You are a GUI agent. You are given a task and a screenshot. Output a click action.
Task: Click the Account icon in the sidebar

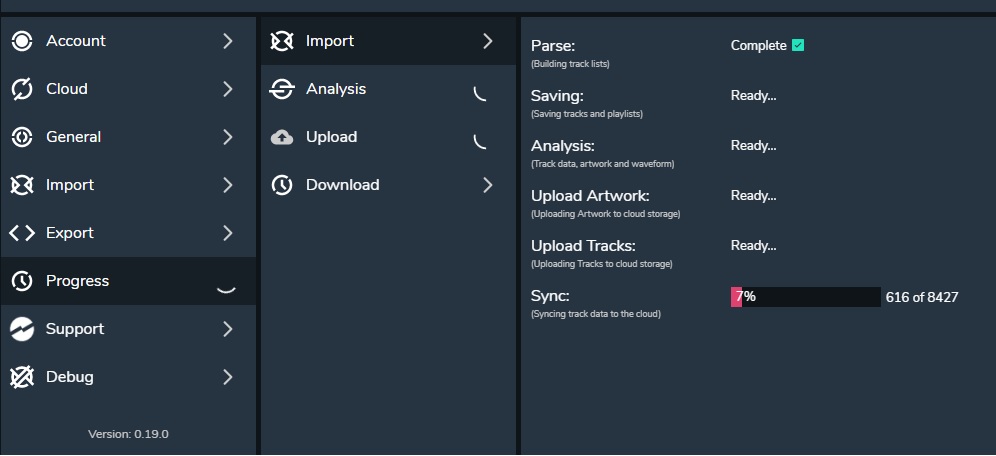22,41
